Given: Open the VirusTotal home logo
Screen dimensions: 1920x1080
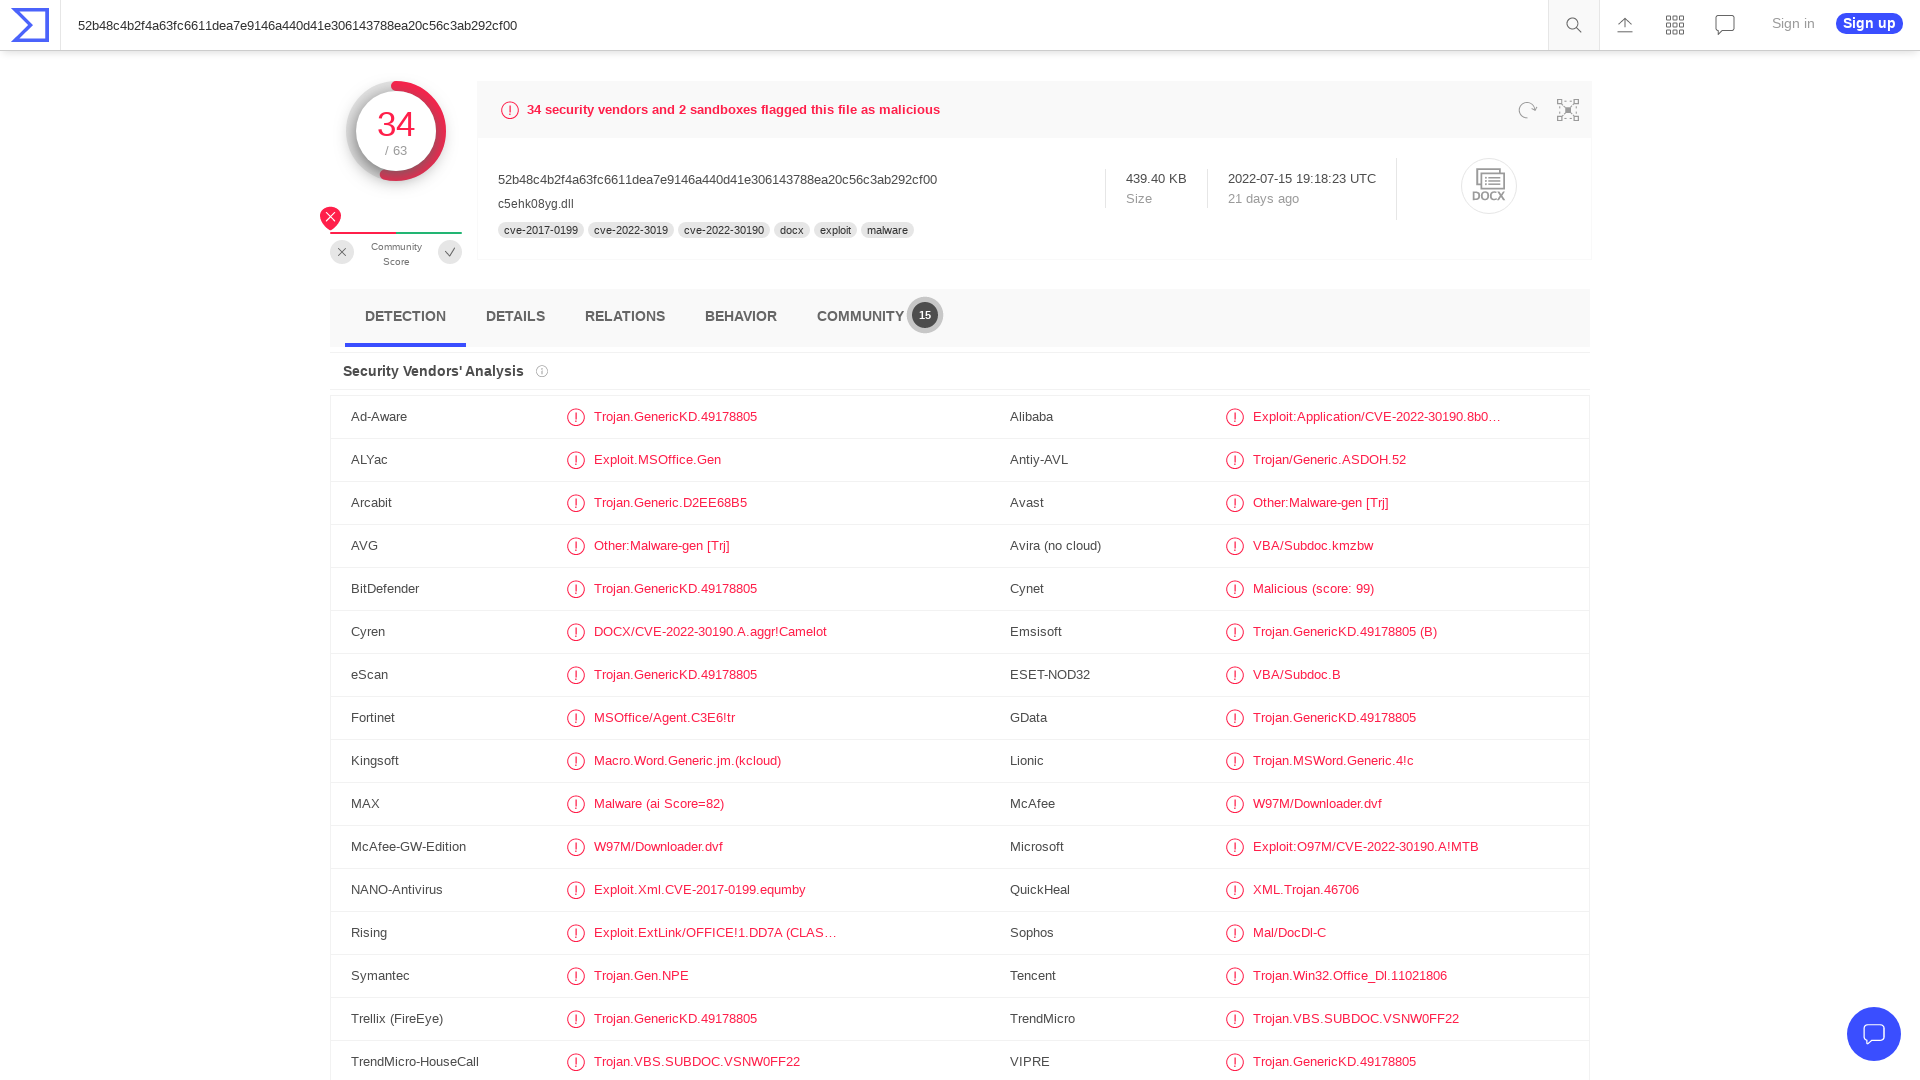Looking at the screenshot, I should [30, 25].
